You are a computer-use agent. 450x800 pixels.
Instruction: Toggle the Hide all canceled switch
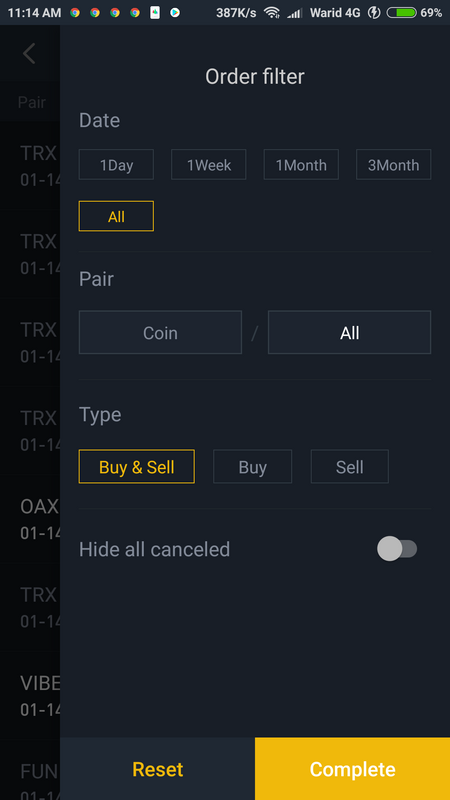pyautogui.click(x=397, y=549)
